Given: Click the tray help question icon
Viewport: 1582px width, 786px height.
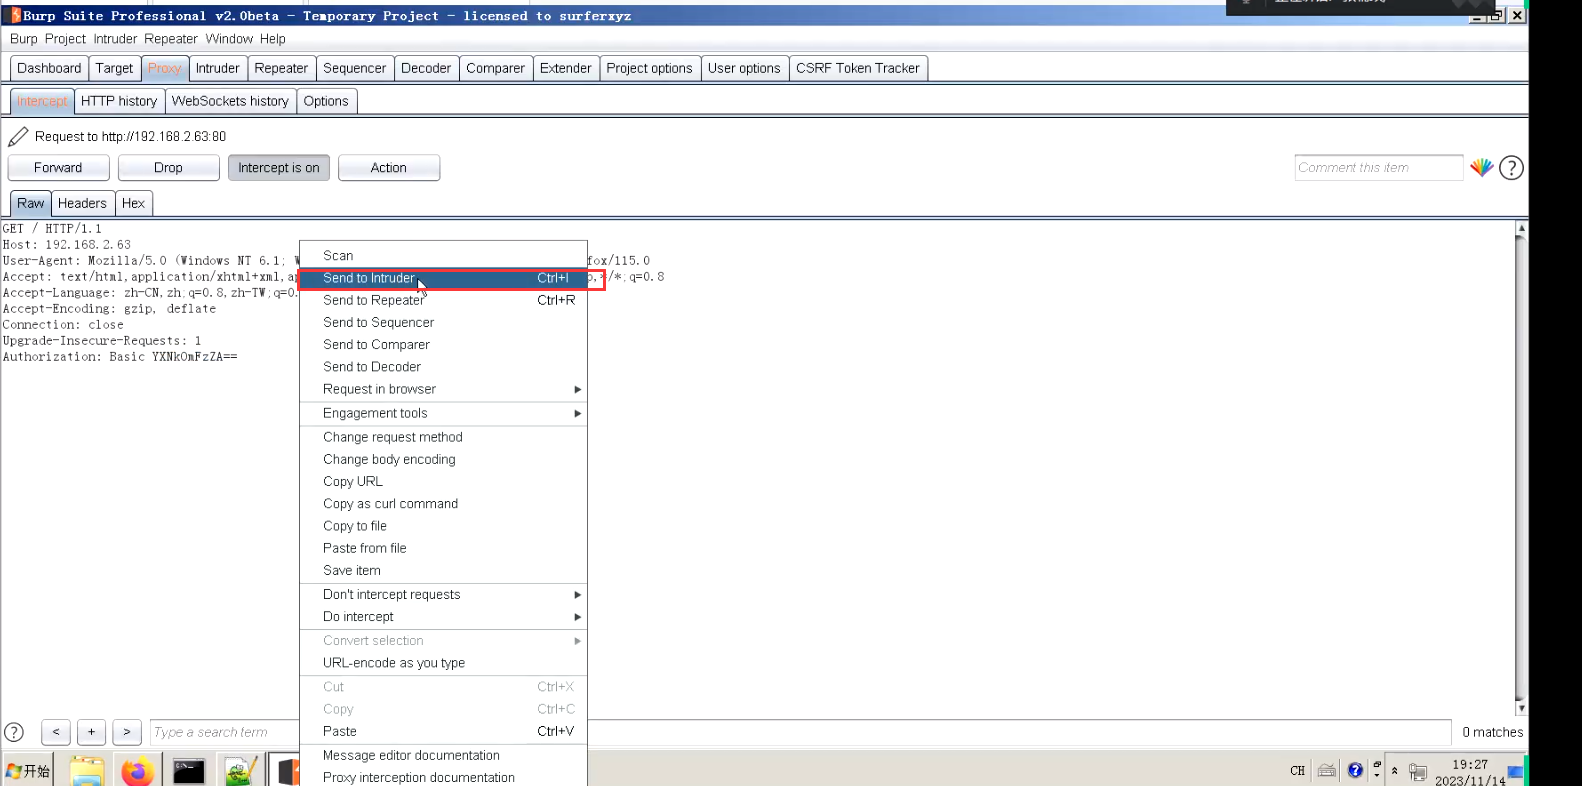Looking at the screenshot, I should click(1355, 770).
